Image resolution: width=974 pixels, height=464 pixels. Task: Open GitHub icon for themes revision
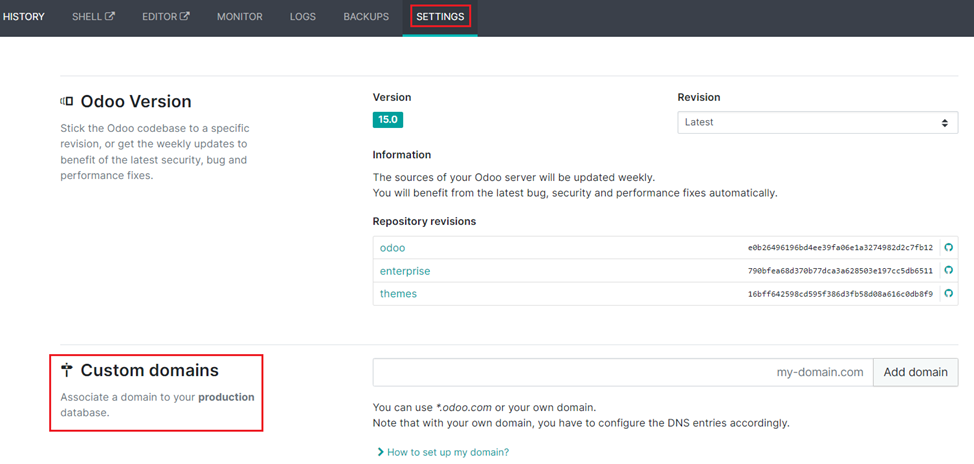tap(949, 293)
